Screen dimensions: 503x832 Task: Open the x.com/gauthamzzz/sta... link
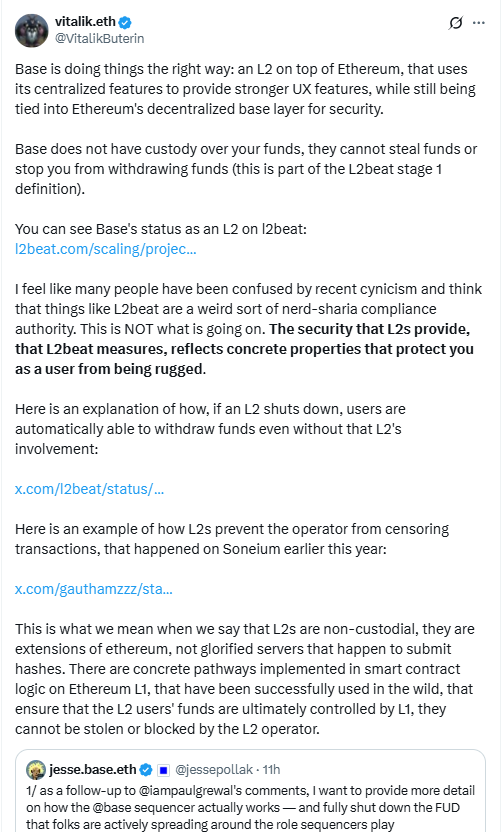point(93,589)
